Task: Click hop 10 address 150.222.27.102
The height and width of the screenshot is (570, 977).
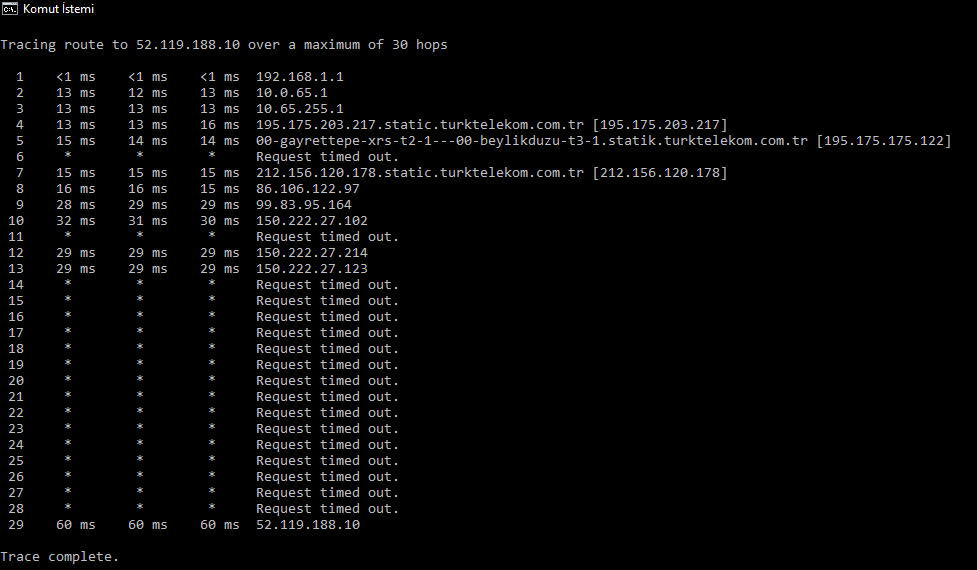Action: [x=312, y=221]
